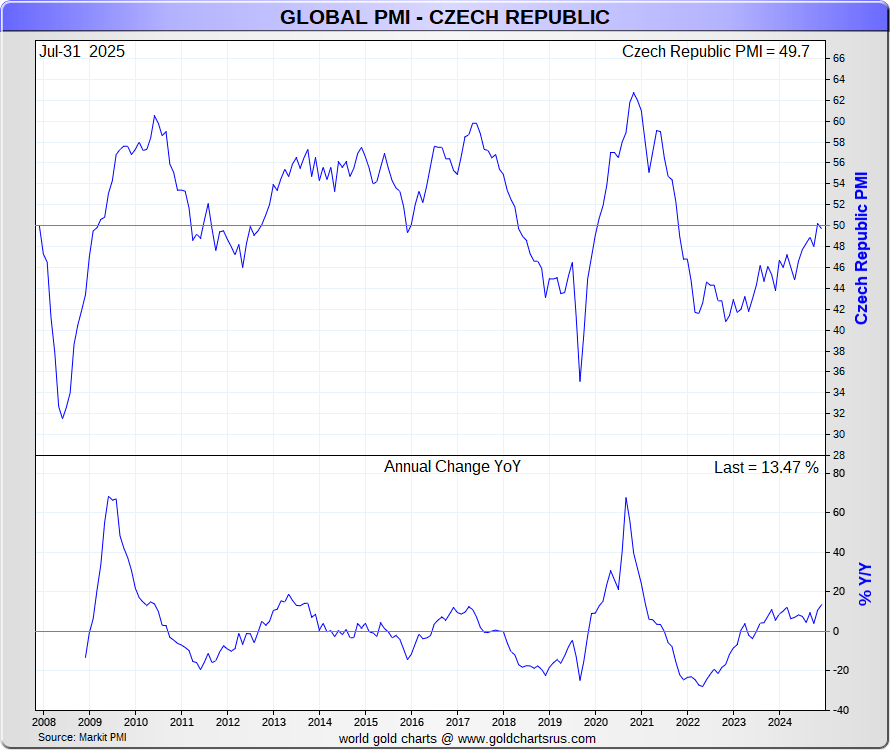
Task: Click the "Last = 13.47 %" value
Action: click(766, 467)
